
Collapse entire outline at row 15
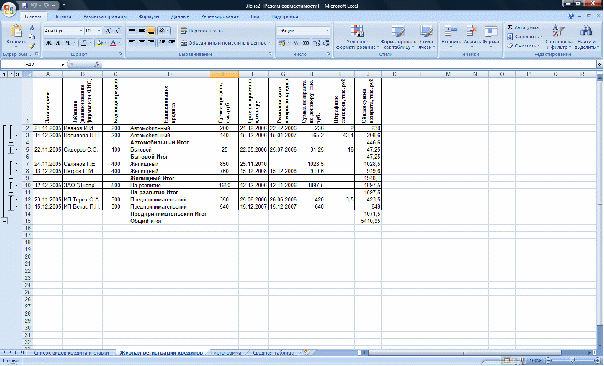pos(5,221)
